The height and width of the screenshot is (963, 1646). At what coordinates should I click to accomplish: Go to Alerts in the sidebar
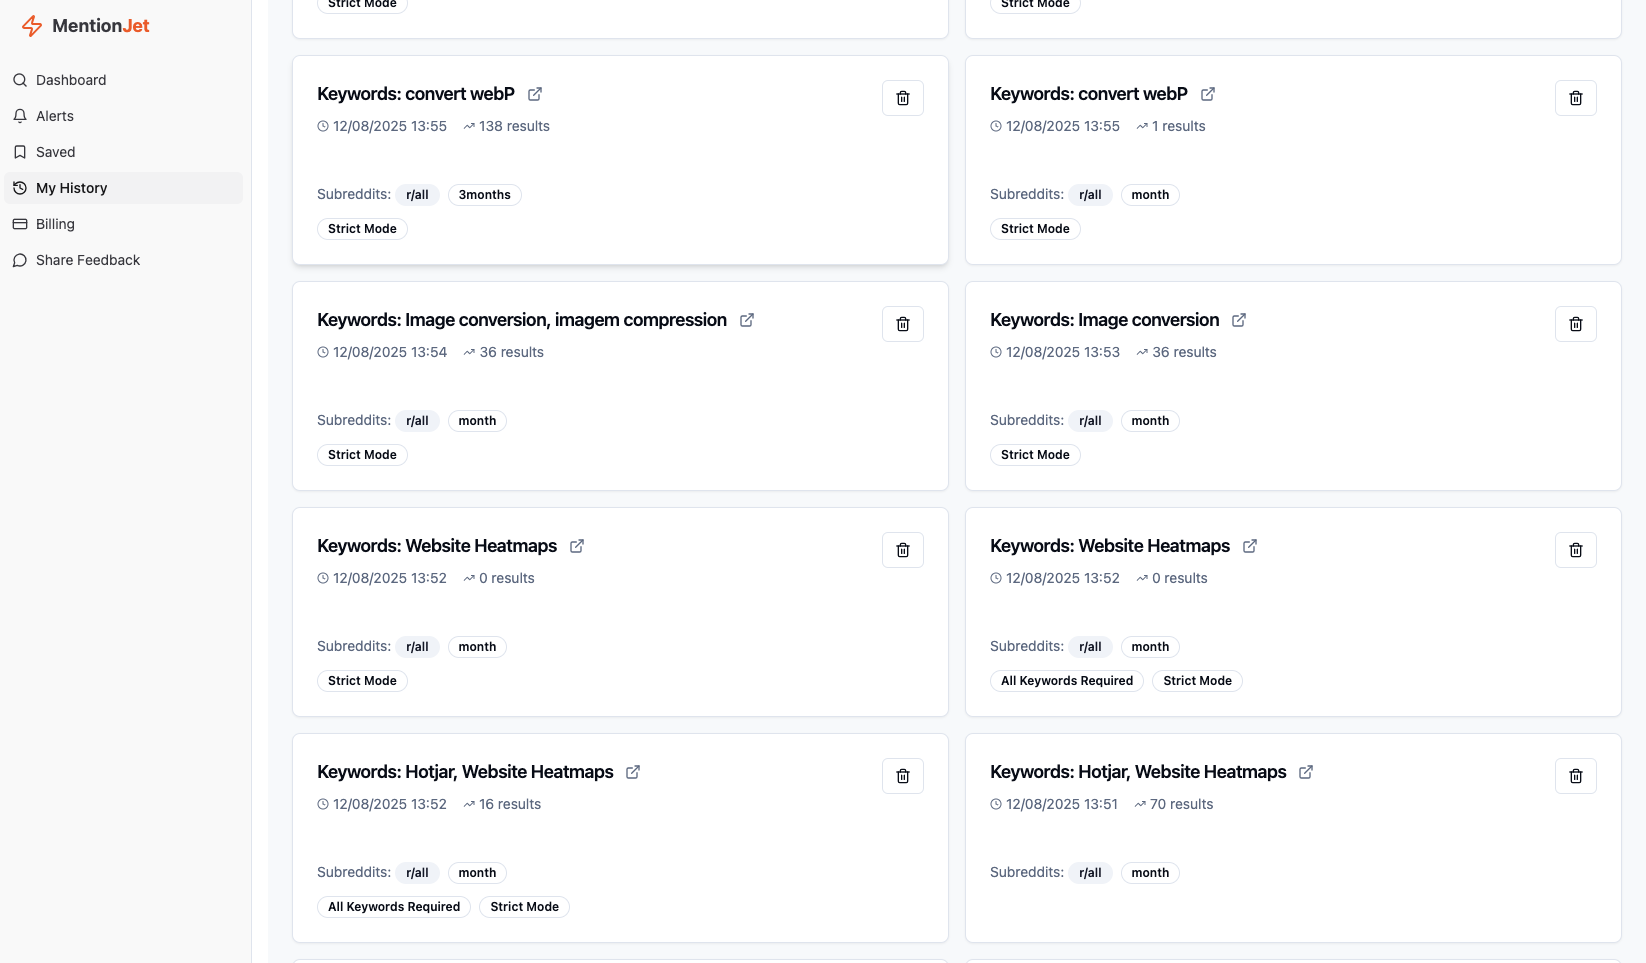(124, 116)
